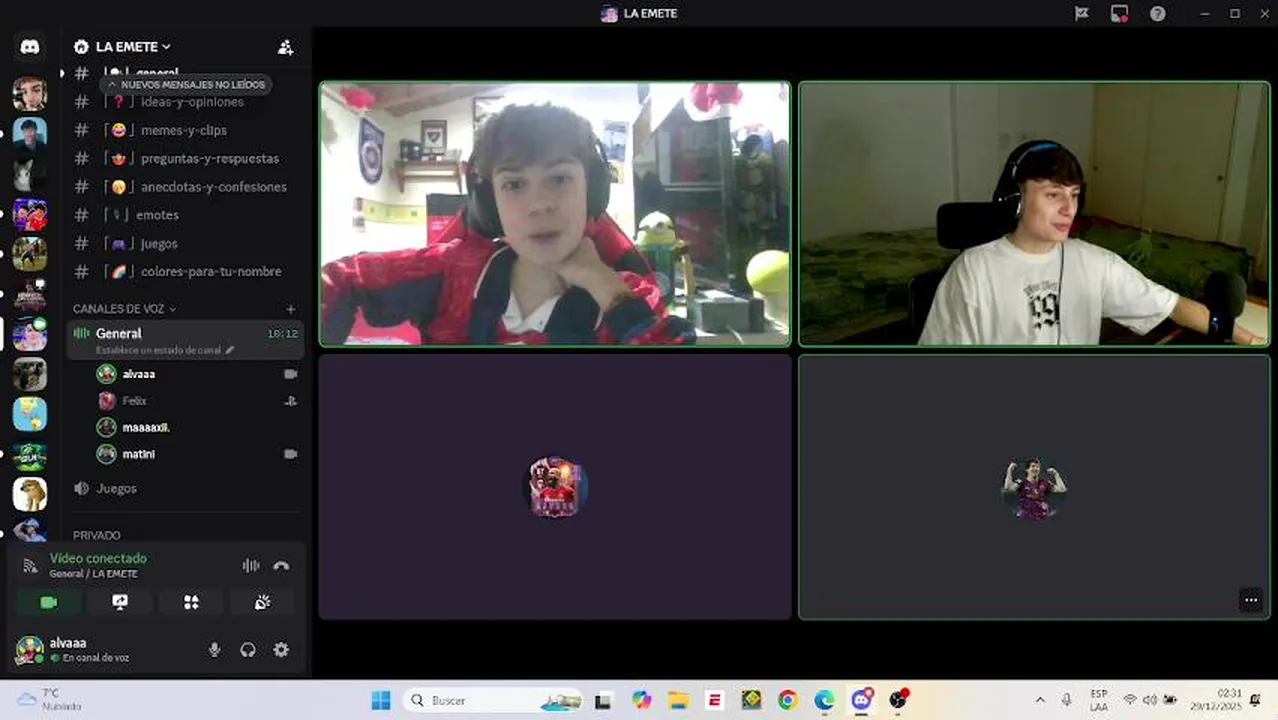
Task: Open the server with cat avatar in the sidebar
Action: point(30,174)
